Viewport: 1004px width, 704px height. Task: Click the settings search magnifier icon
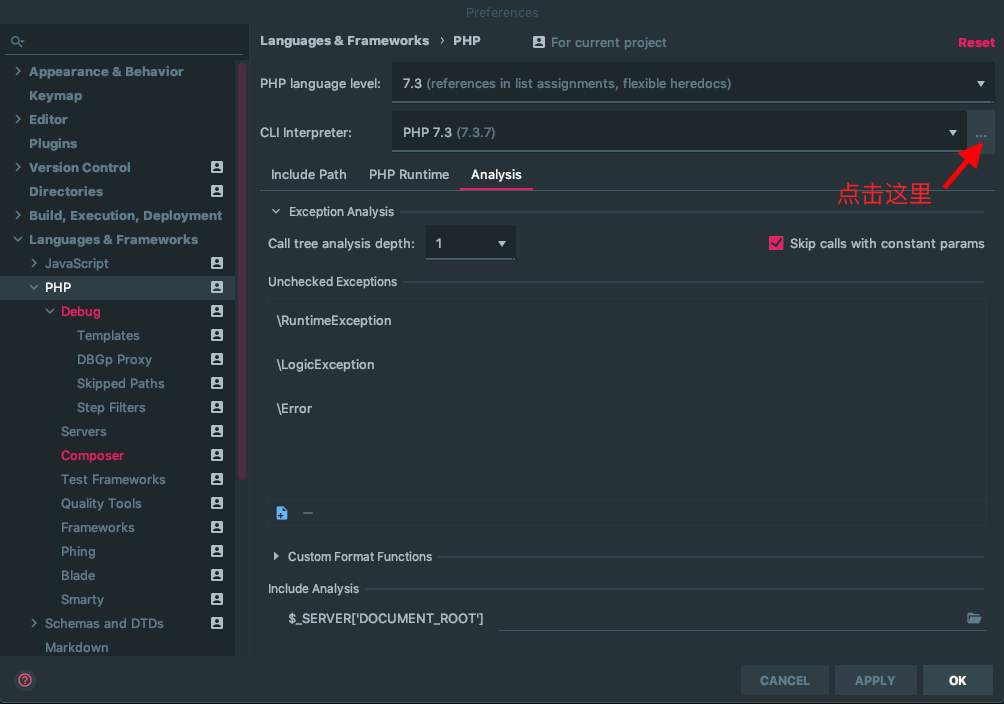[x=17, y=42]
